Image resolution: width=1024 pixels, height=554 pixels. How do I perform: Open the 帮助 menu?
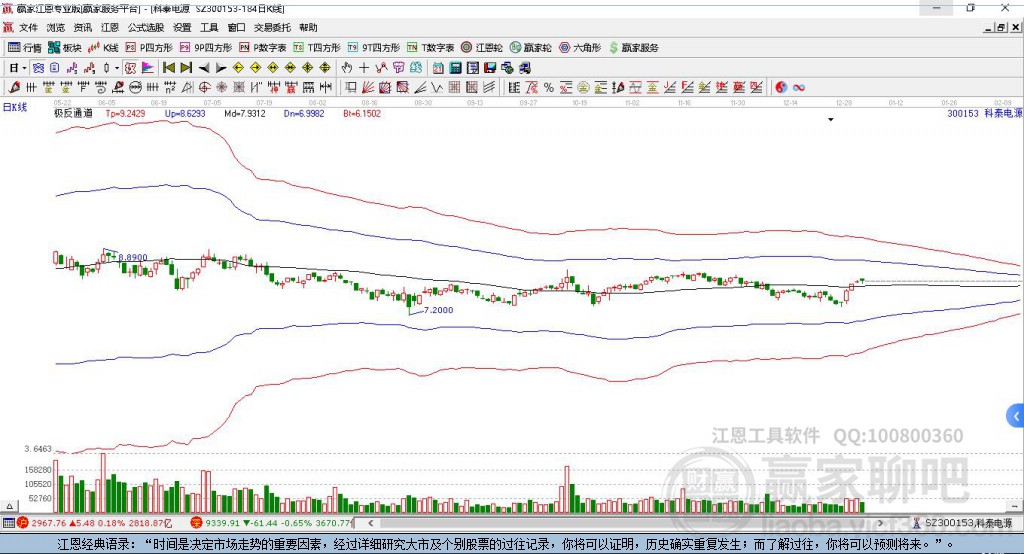click(x=308, y=27)
